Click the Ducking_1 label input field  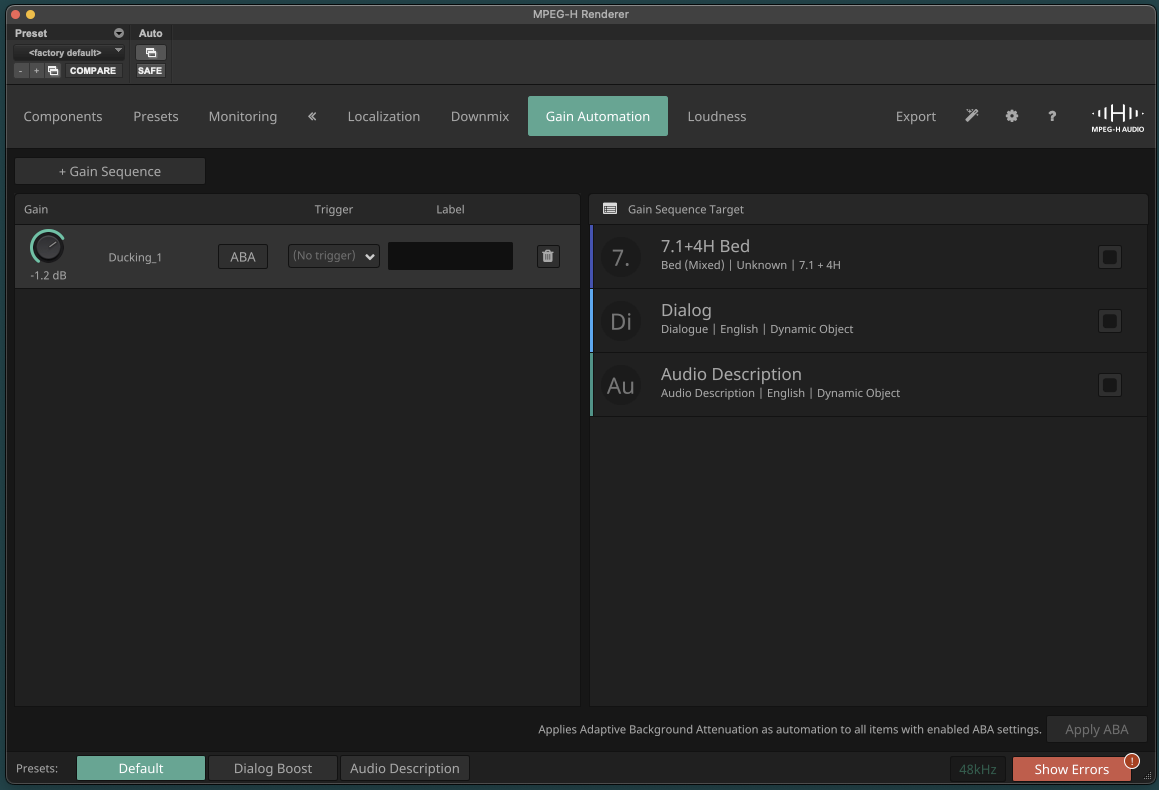(x=450, y=256)
